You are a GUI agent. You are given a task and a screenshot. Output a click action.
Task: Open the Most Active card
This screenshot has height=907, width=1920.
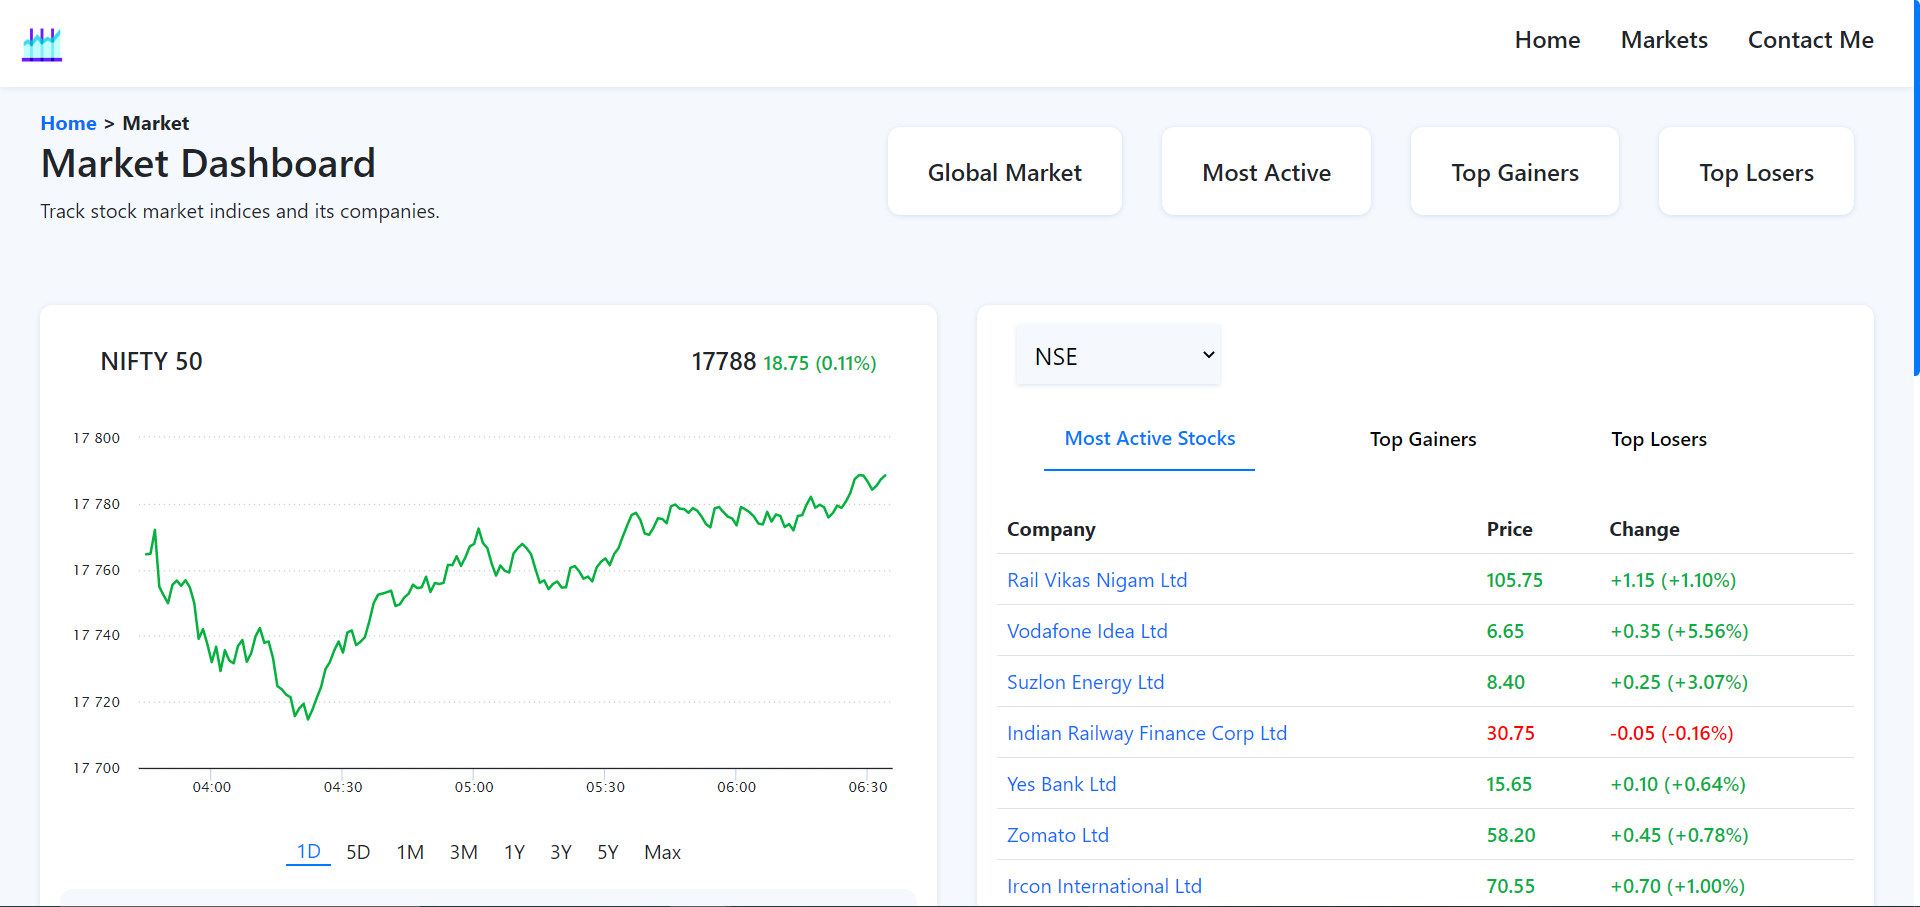click(x=1266, y=172)
